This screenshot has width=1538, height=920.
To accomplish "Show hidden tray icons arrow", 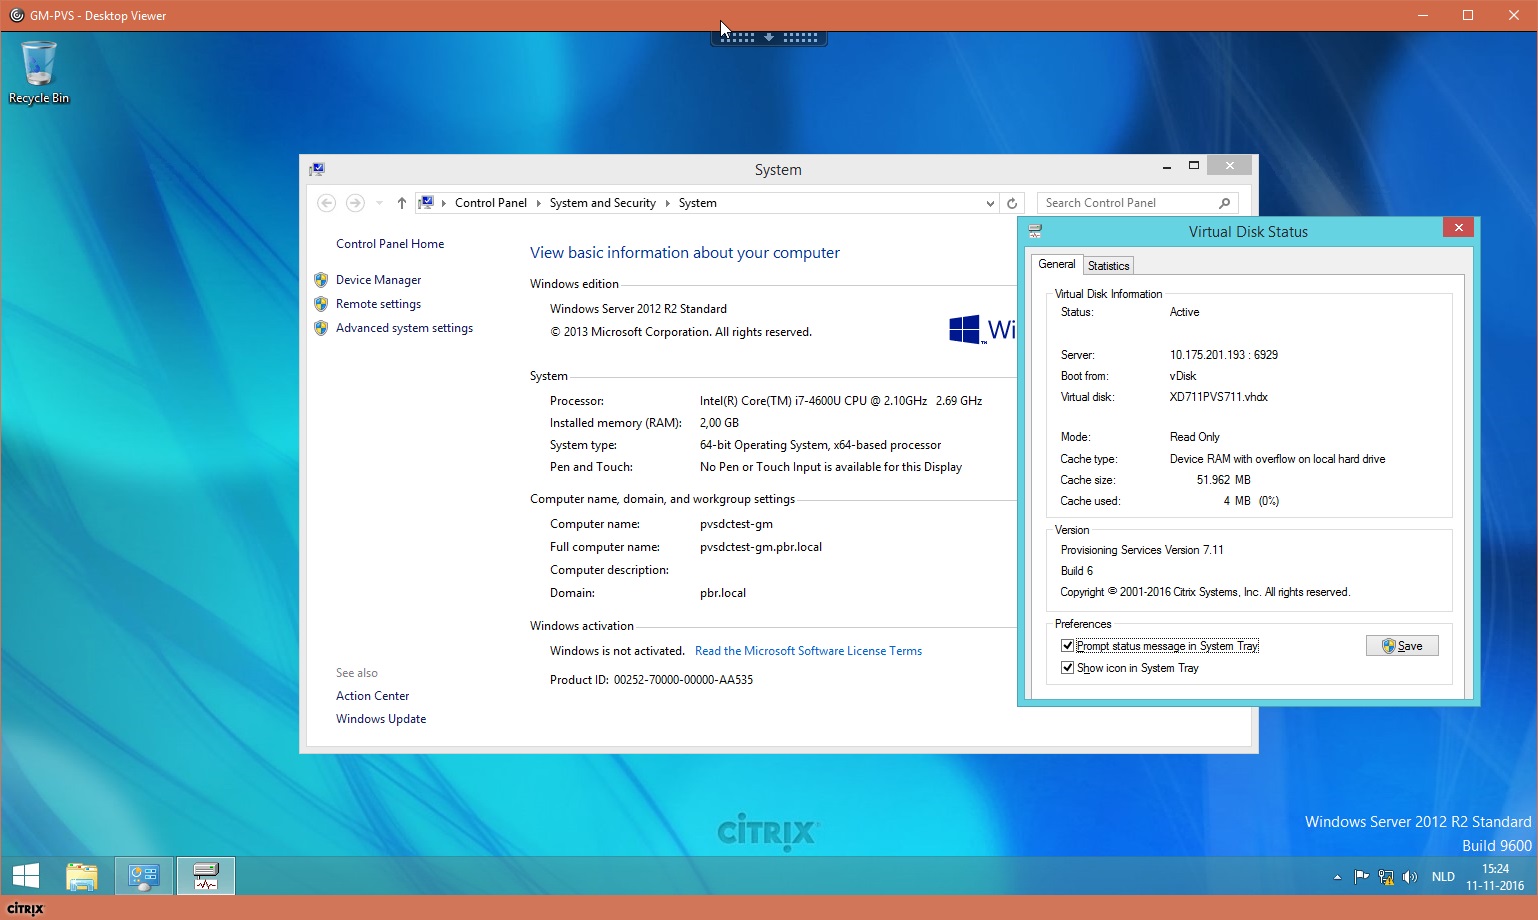I will coord(1337,877).
